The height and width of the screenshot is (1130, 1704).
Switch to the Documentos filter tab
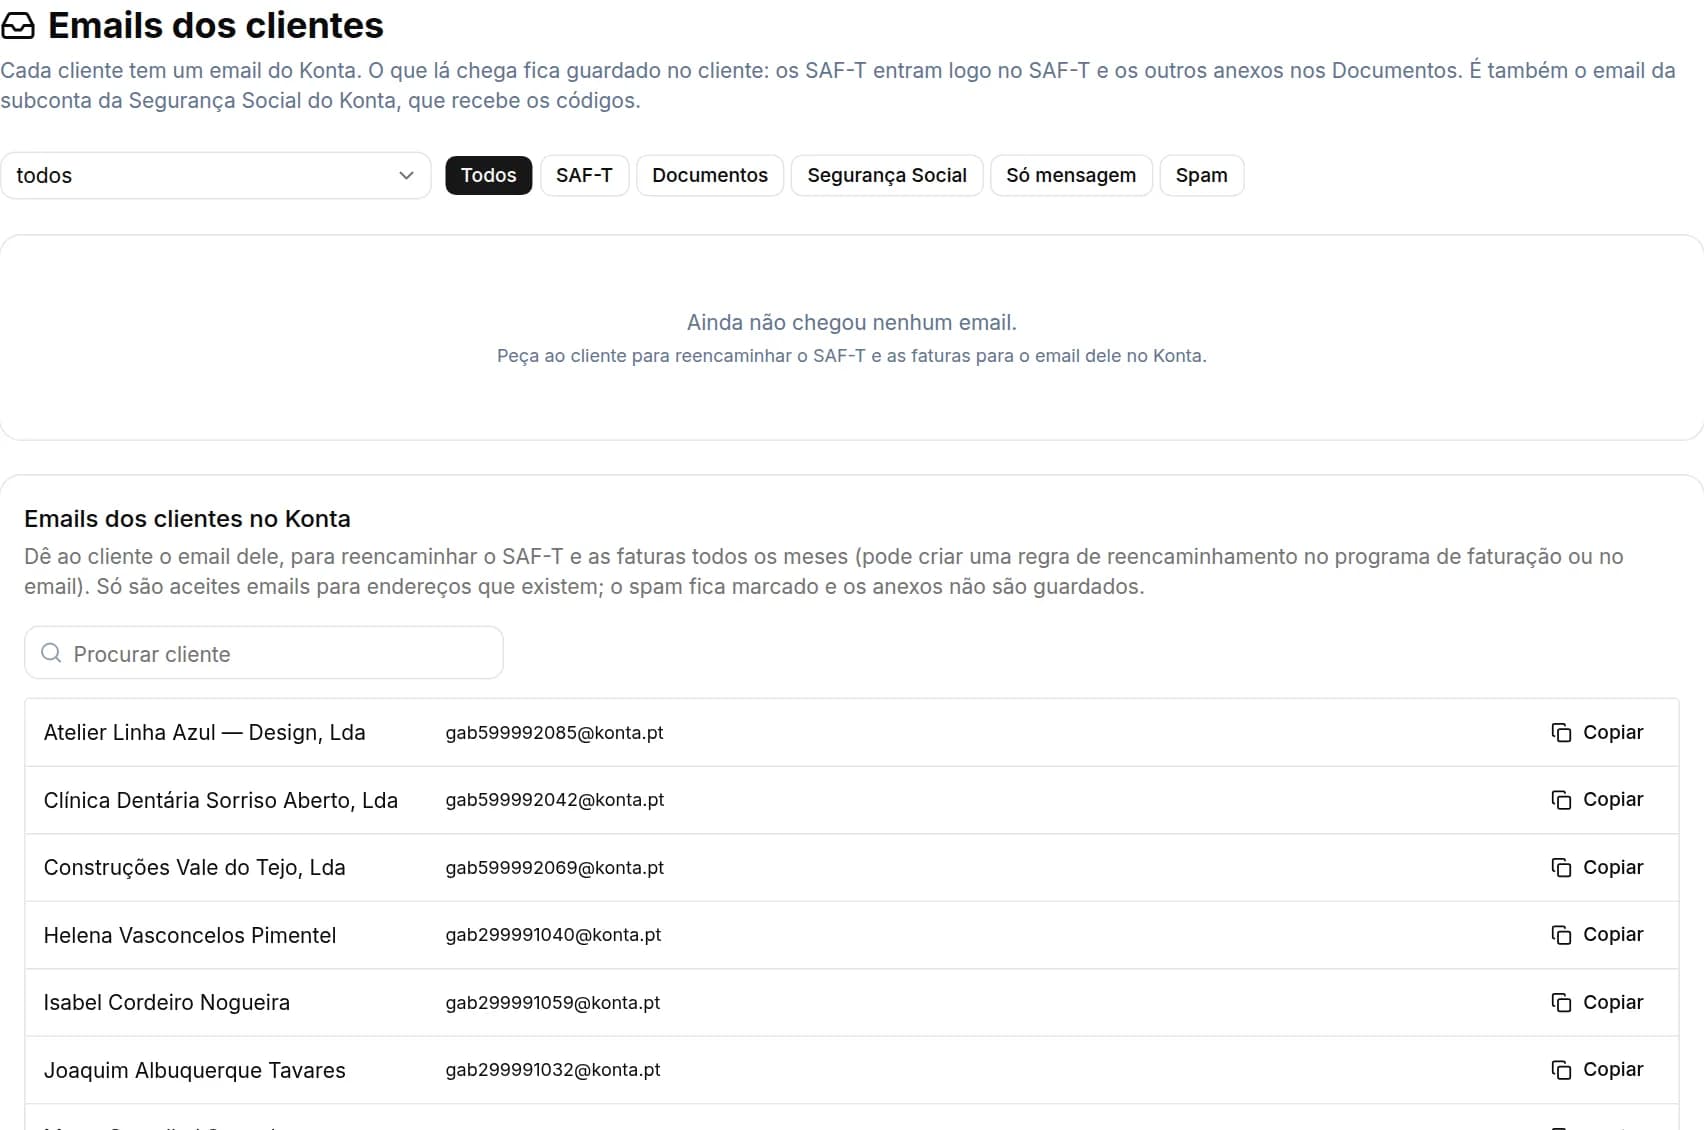(x=710, y=176)
